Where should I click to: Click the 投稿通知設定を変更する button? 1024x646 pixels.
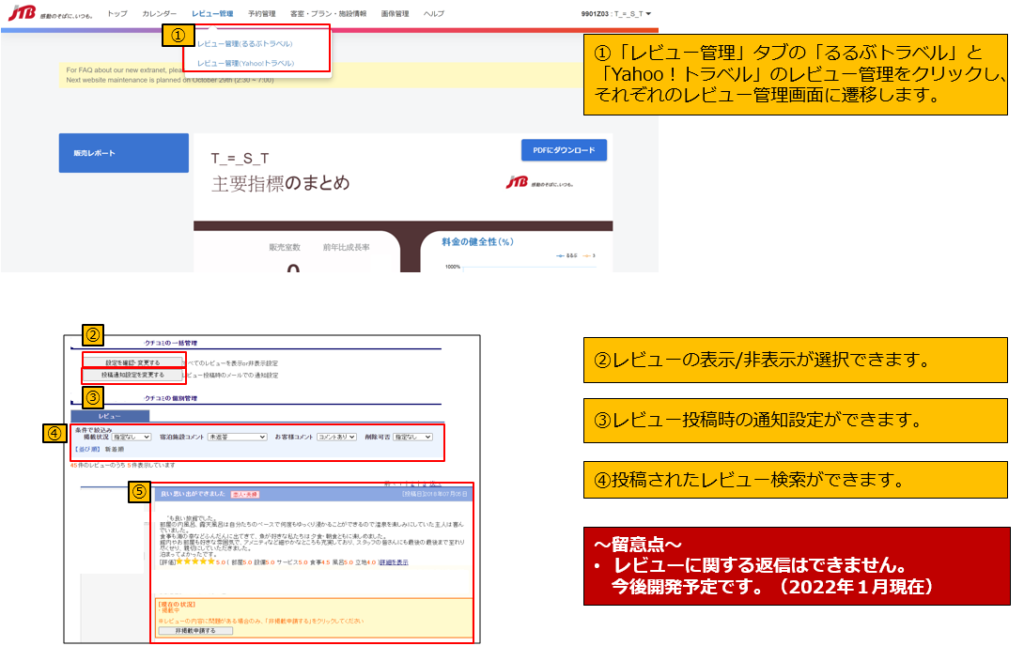coord(133,375)
